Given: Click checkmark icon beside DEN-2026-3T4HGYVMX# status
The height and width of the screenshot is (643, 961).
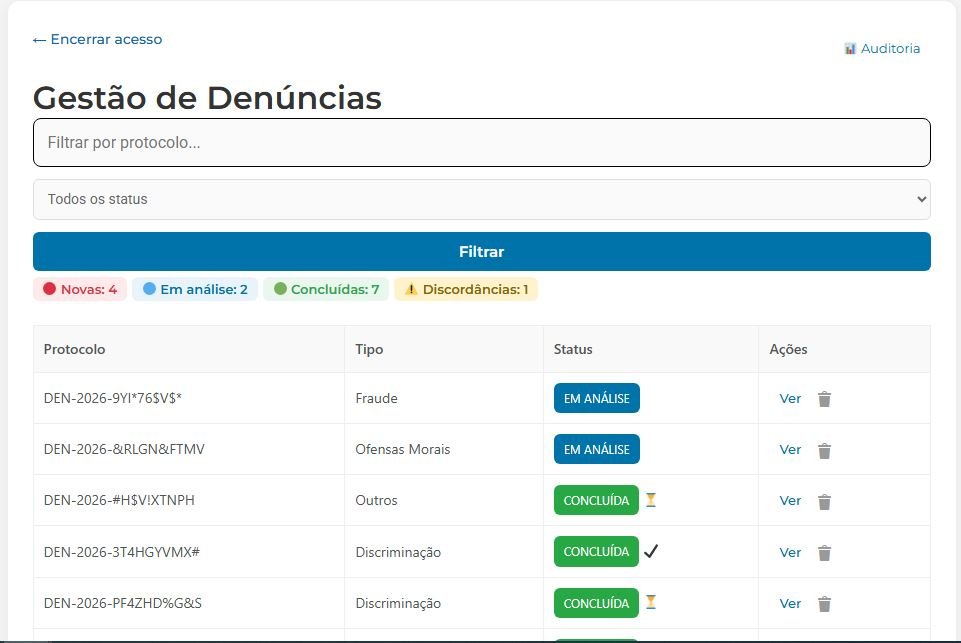Looking at the screenshot, I should pyautogui.click(x=651, y=551).
